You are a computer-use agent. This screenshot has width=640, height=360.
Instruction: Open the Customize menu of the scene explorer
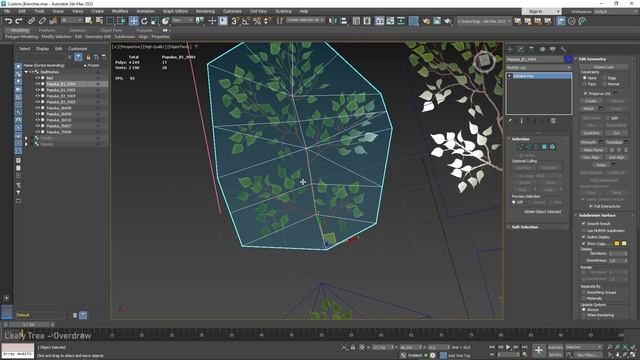pyautogui.click(x=78, y=49)
